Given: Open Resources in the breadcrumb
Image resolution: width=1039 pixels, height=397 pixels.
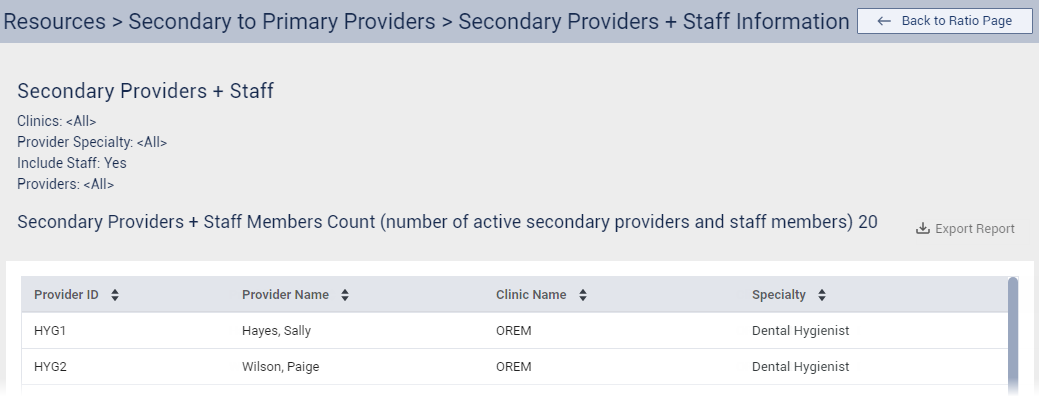Looking at the screenshot, I should pos(54,21).
